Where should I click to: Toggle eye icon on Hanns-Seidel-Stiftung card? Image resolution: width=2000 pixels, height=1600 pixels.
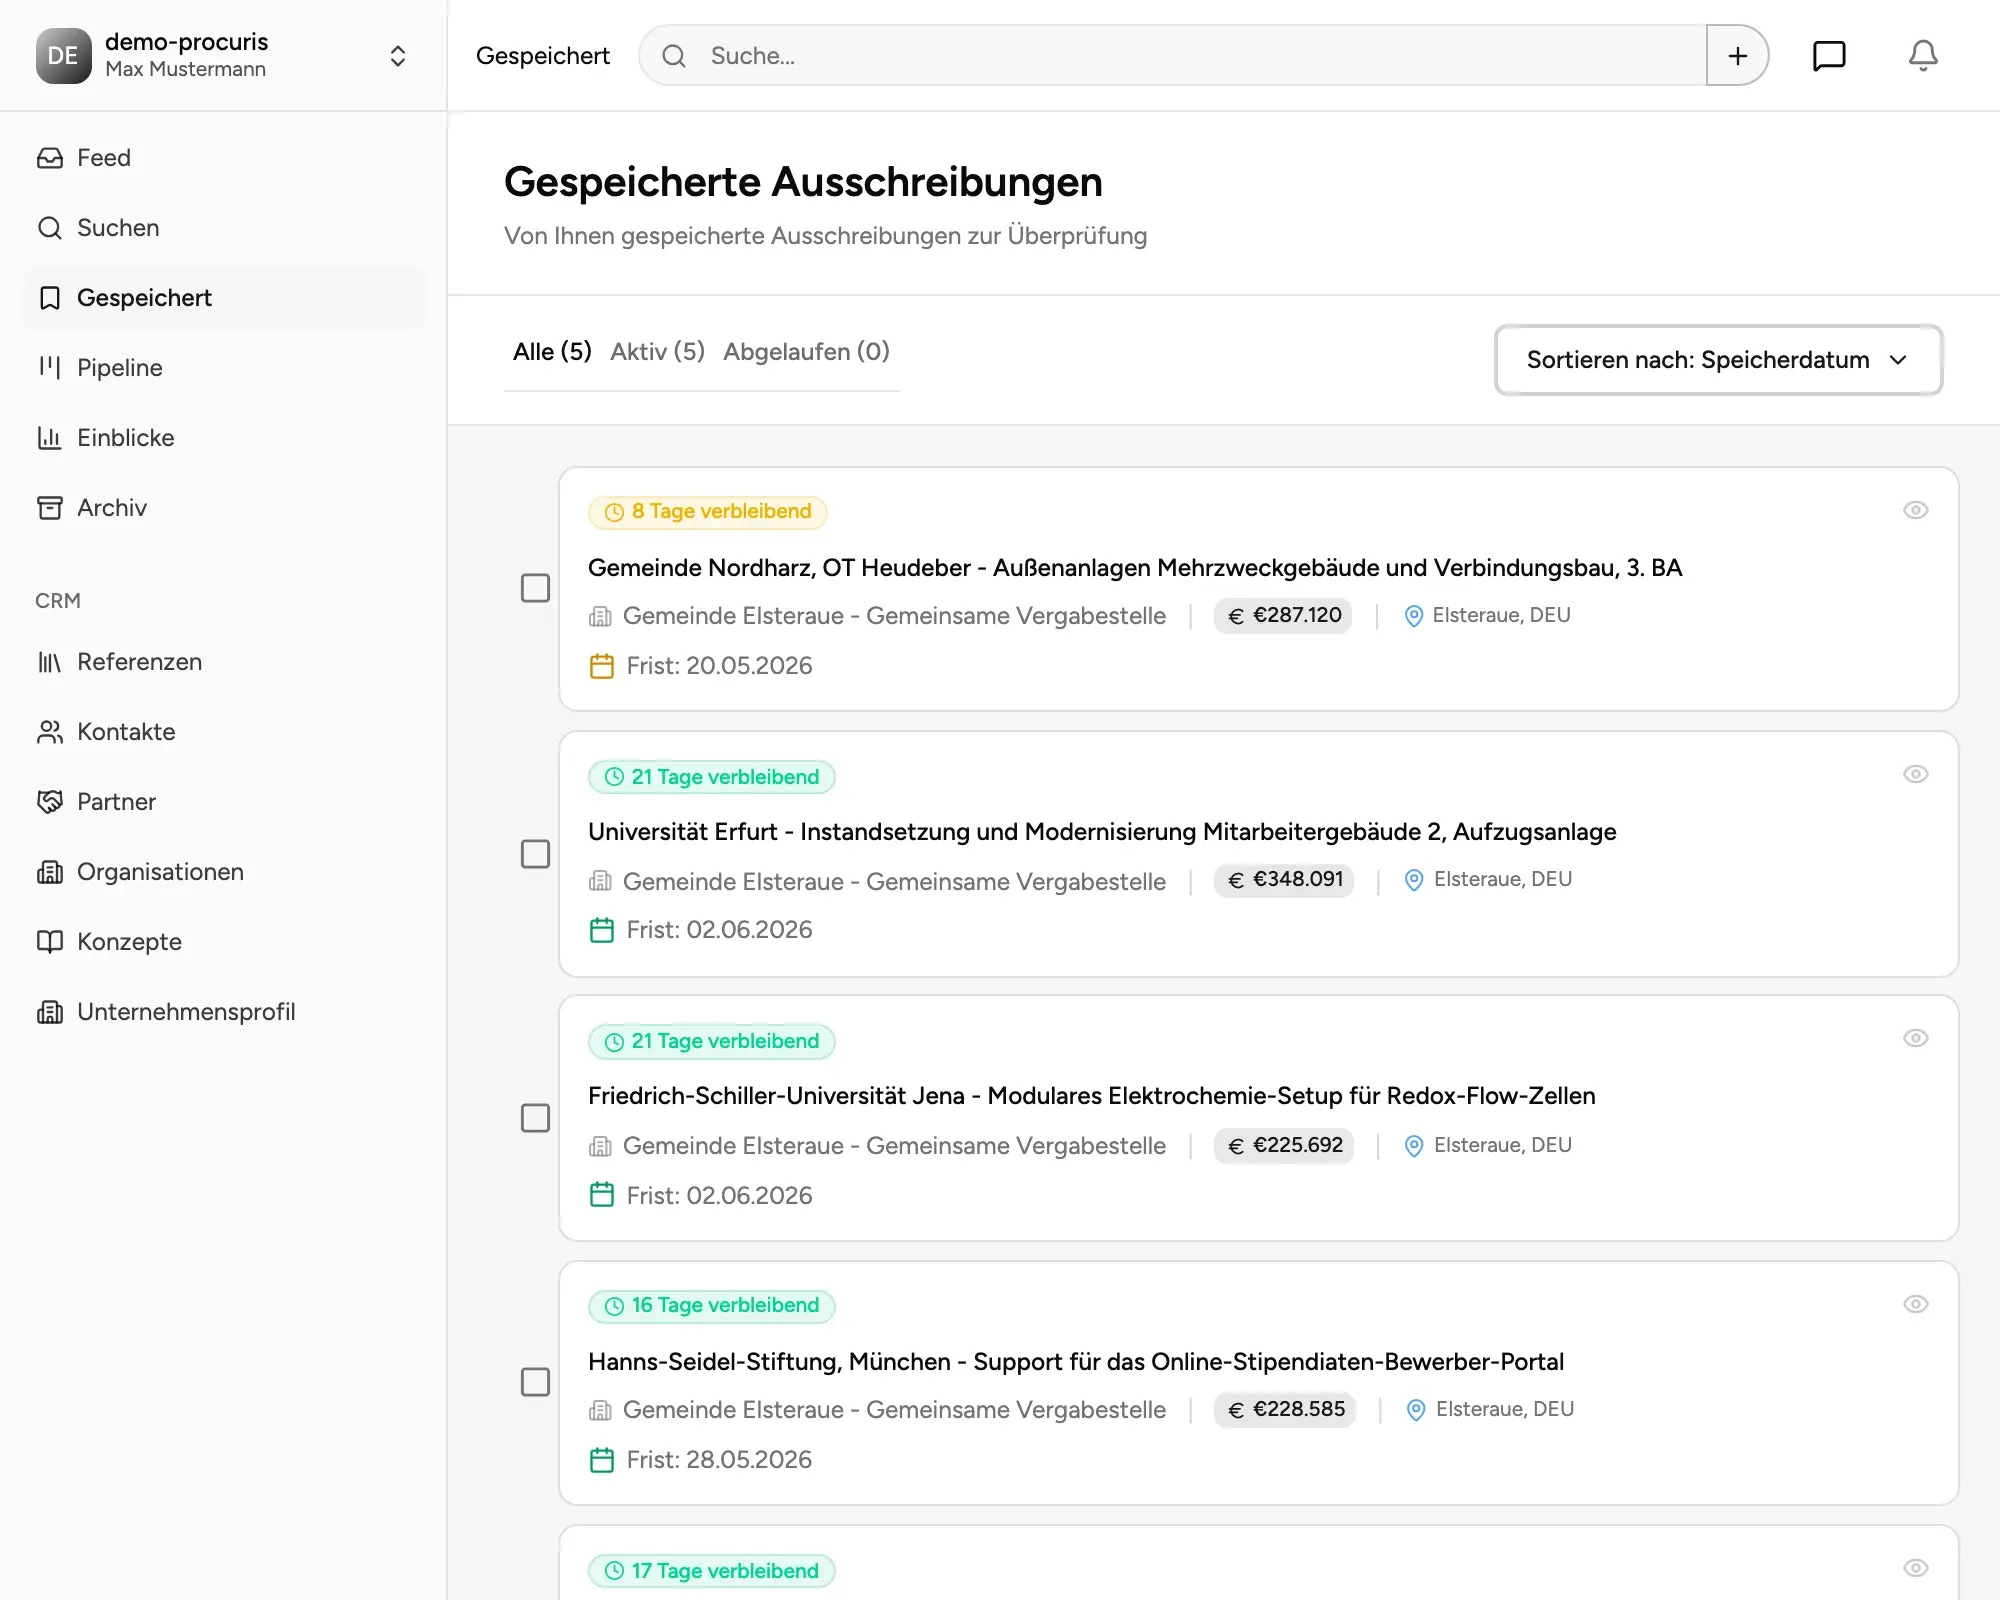1916,1304
